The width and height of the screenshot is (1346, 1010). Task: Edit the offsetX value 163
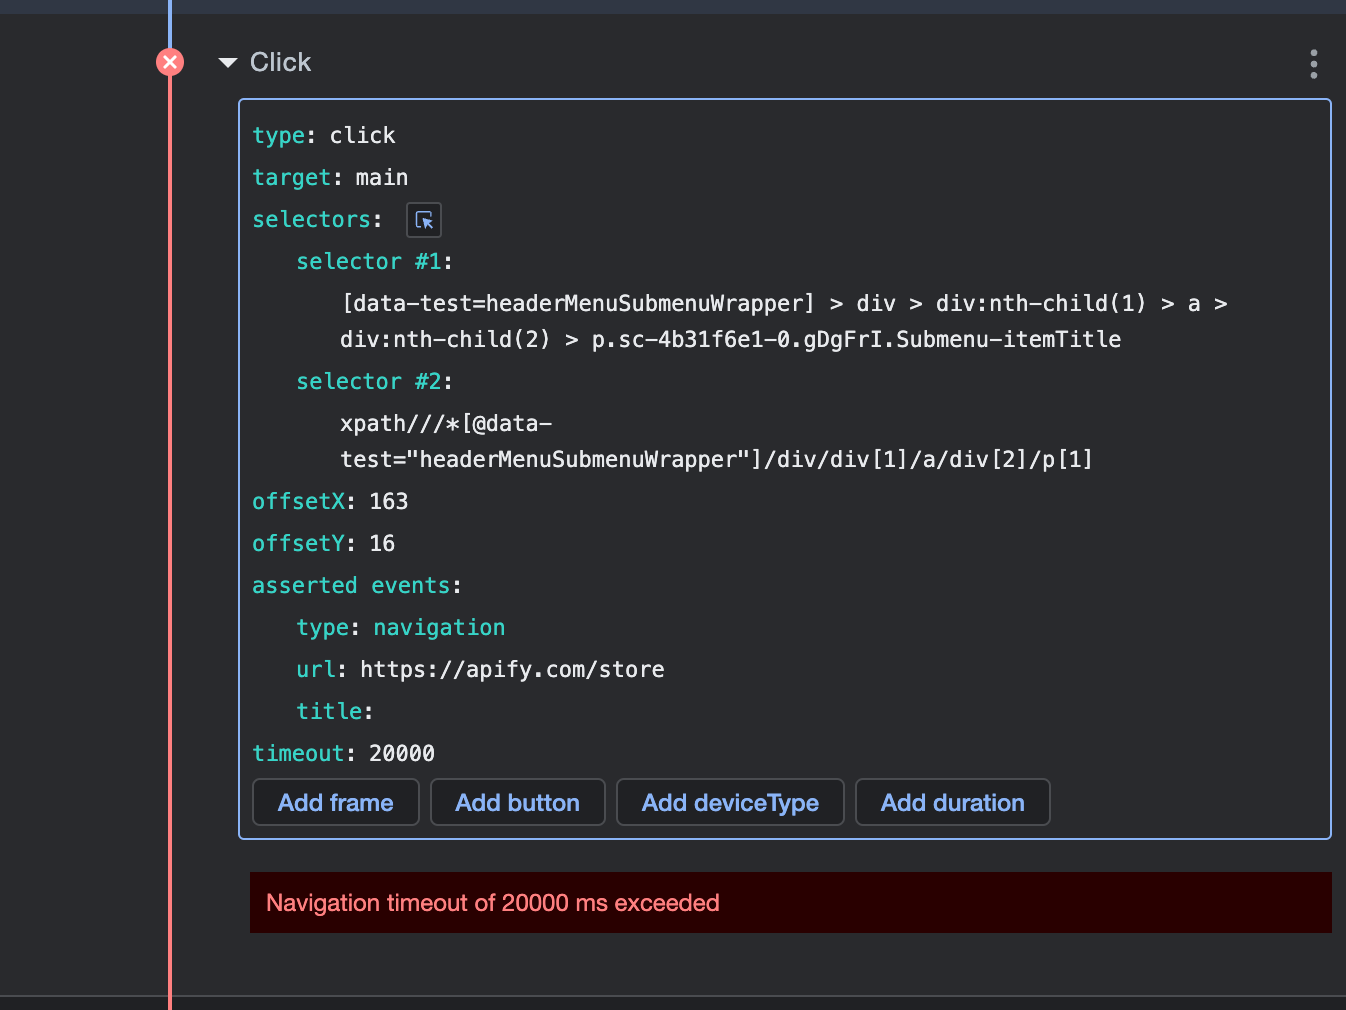(x=389, y=501)
